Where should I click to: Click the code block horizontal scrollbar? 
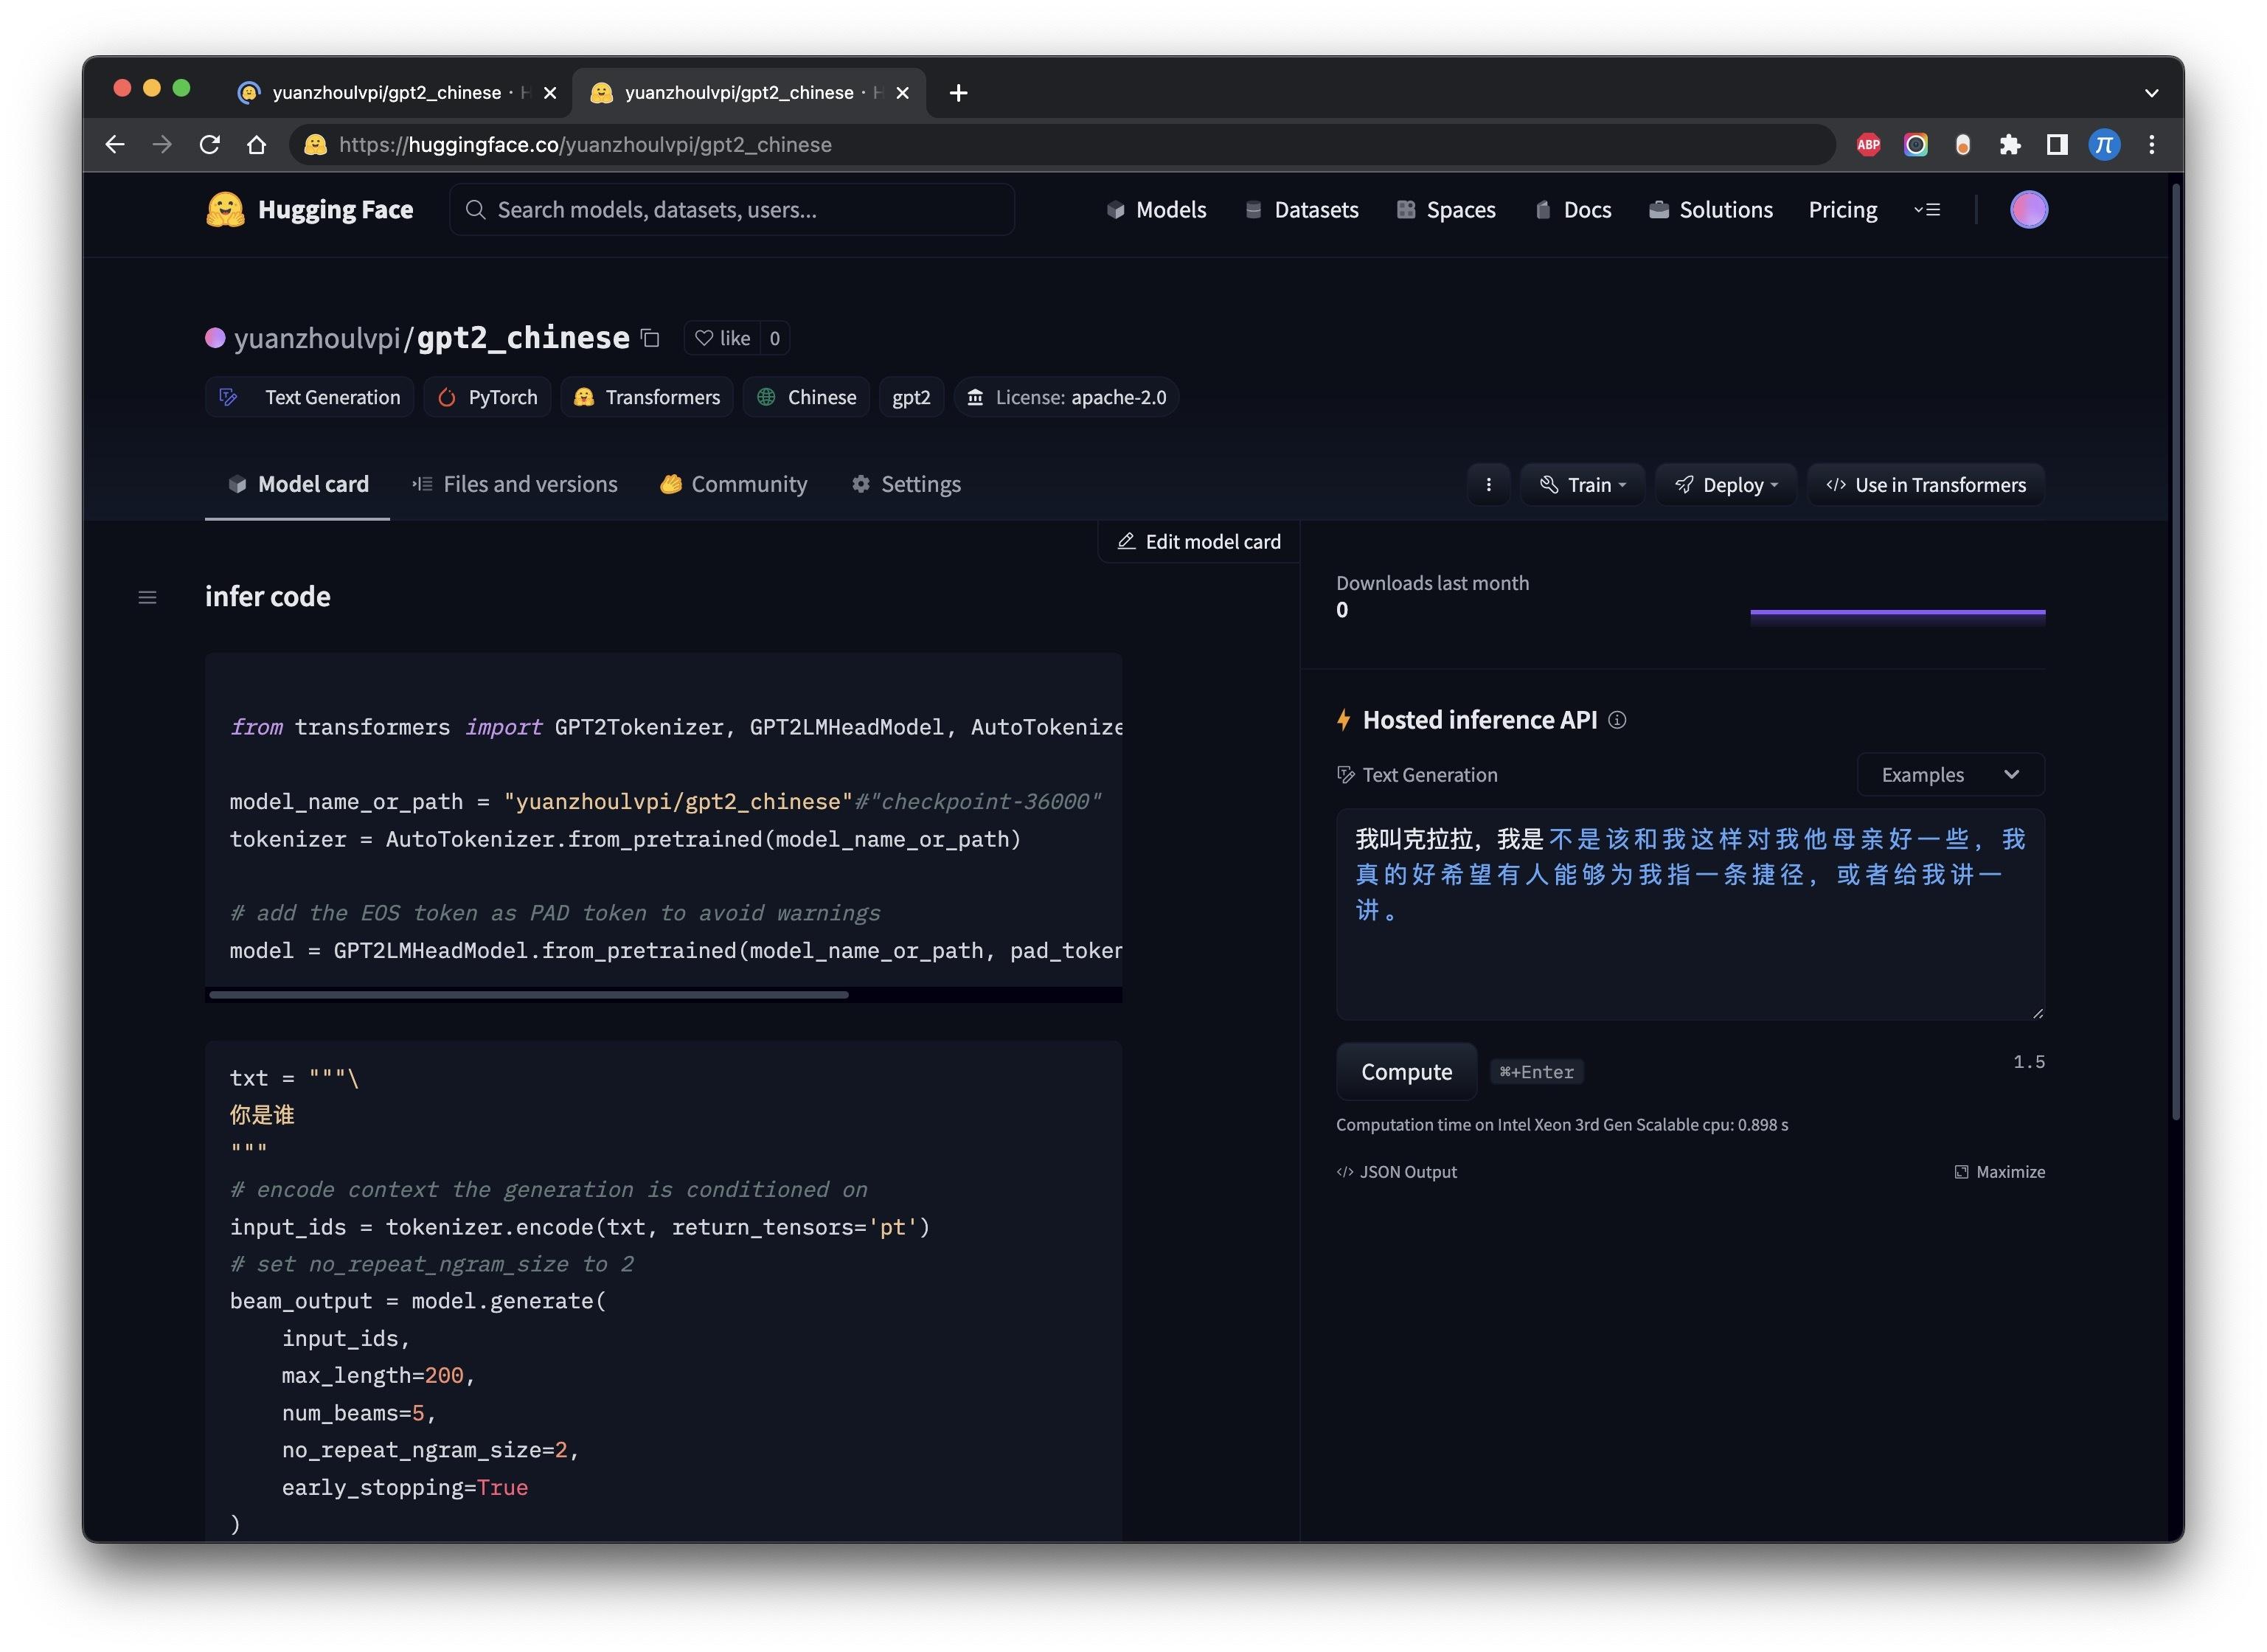528,995
